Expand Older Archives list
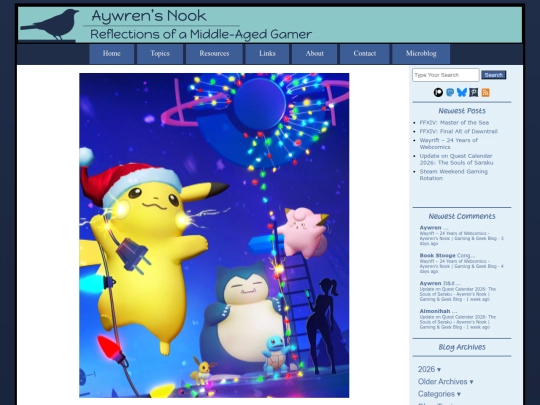The image size is (540, 405). 446,382
